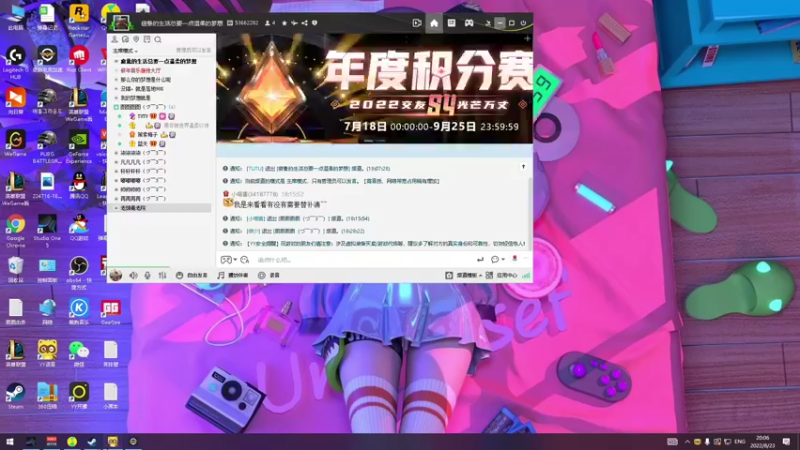Open Logitech G HUB desktop icon
800x450 pixels.
pos(15,63)
